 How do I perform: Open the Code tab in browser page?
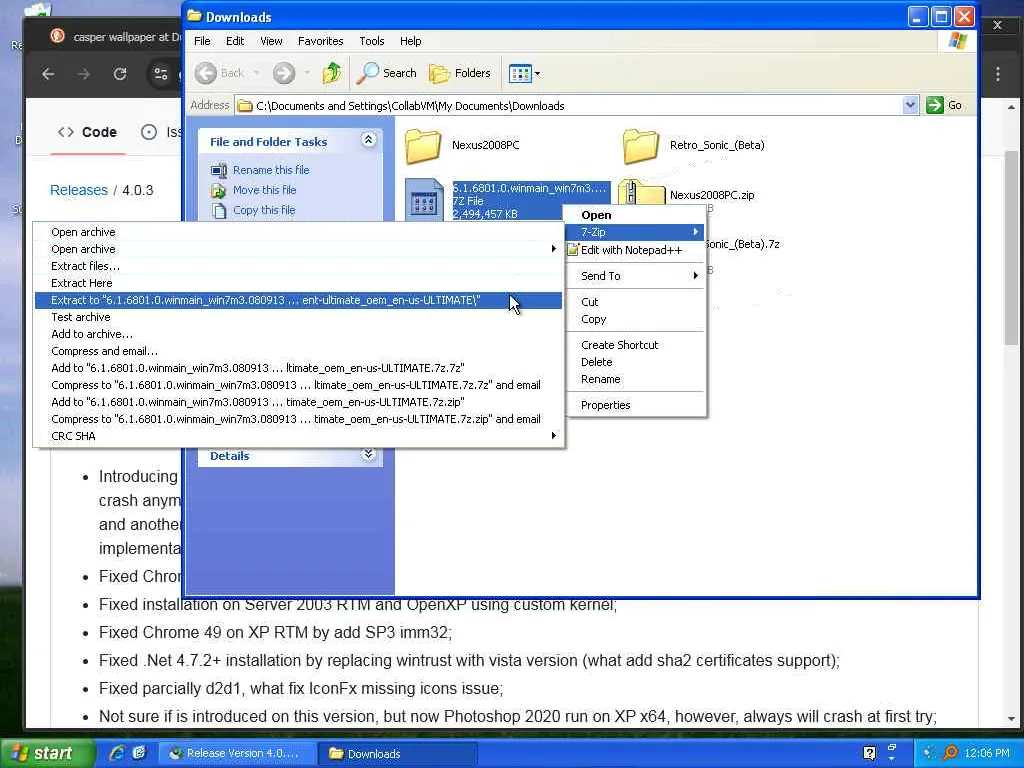click(88, 132)
